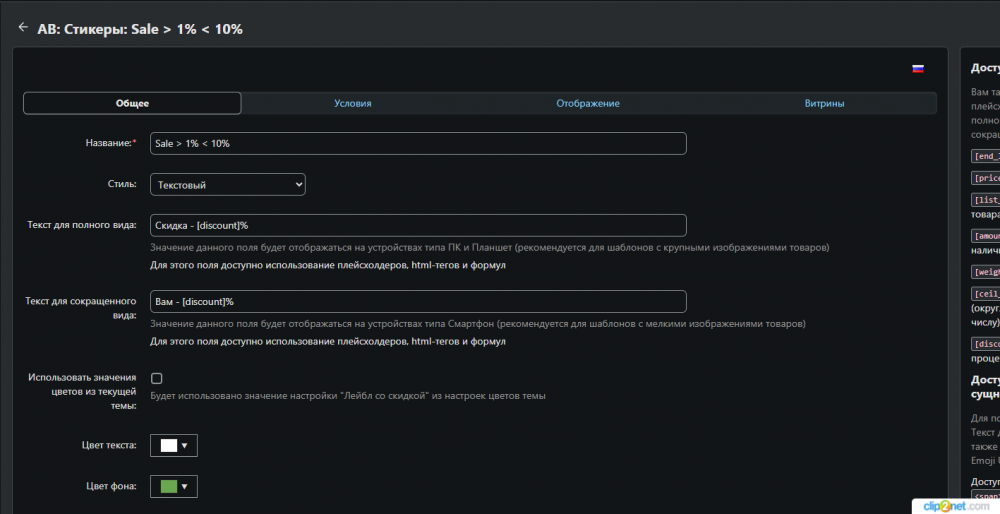The image size is (1000, 514).
Task: Go to the Витрины tab
Action: [x=824, y=103]
